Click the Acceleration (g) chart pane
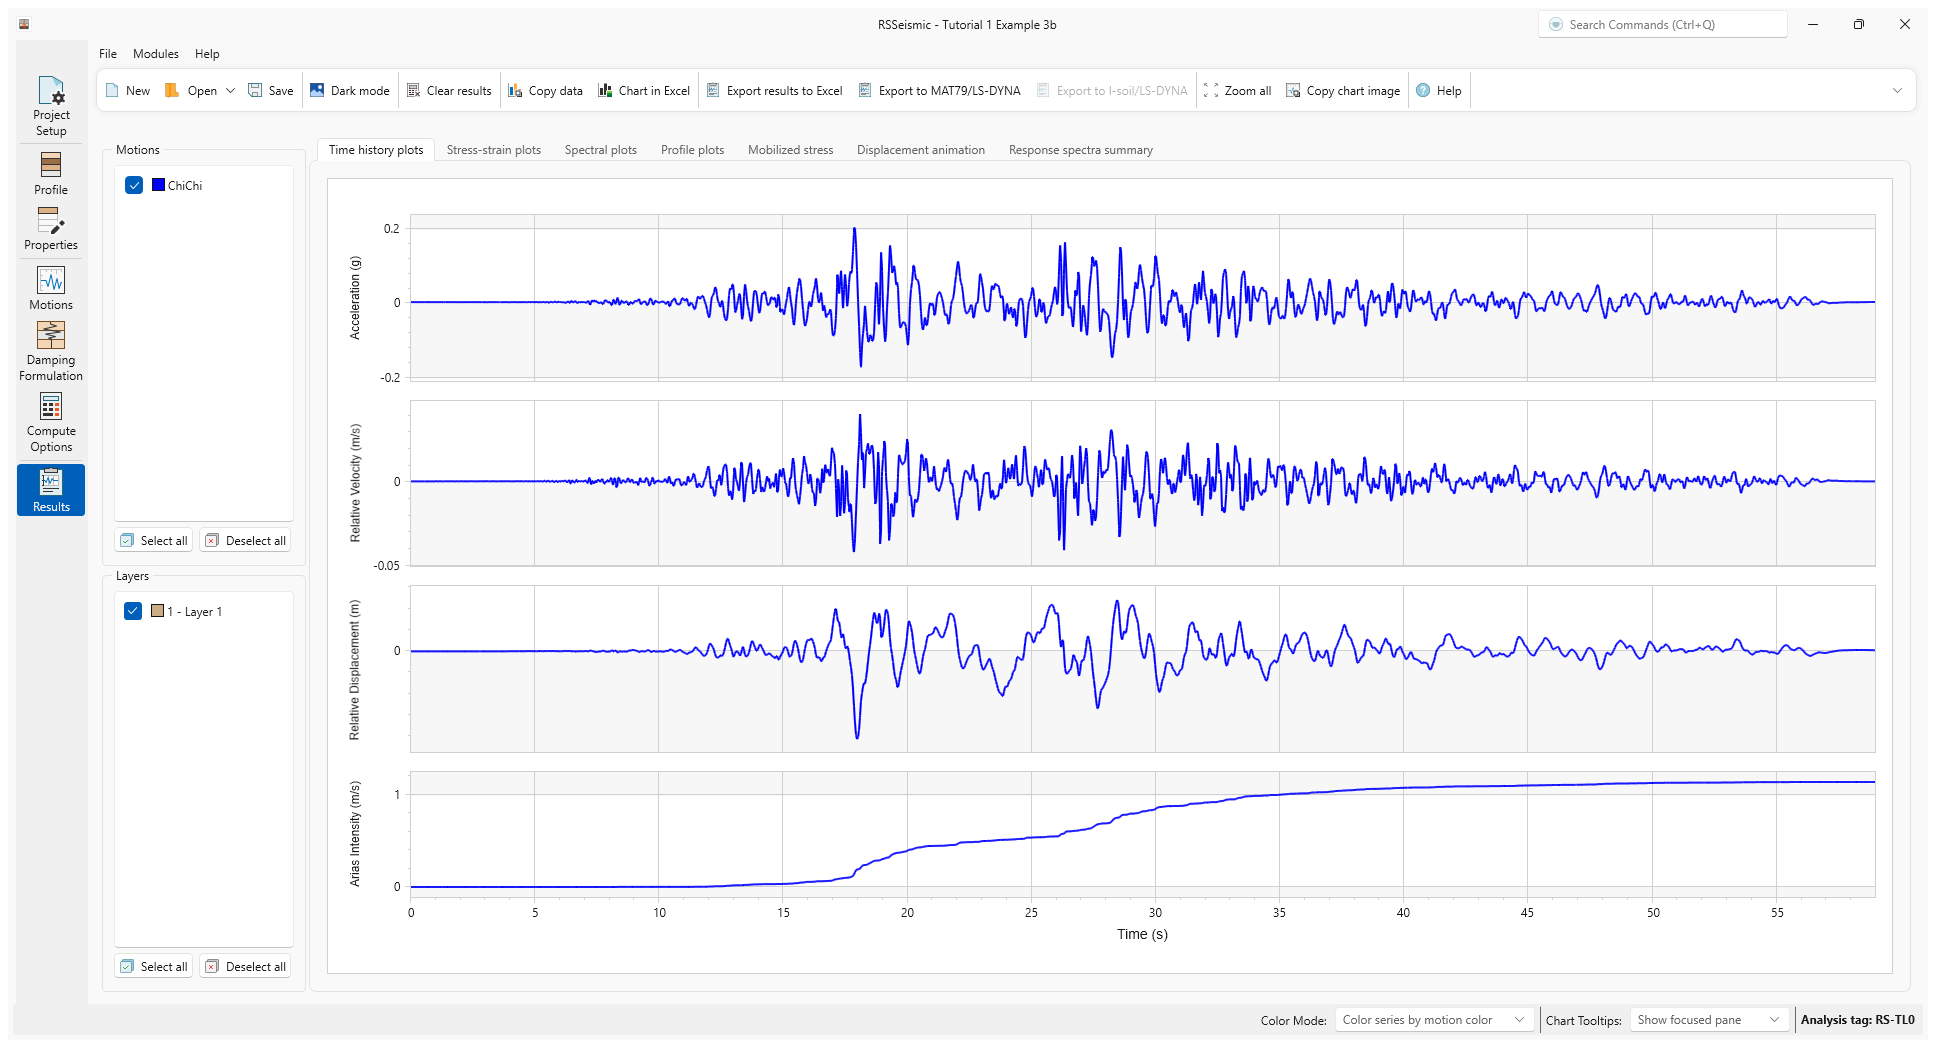 (1142, 298)
